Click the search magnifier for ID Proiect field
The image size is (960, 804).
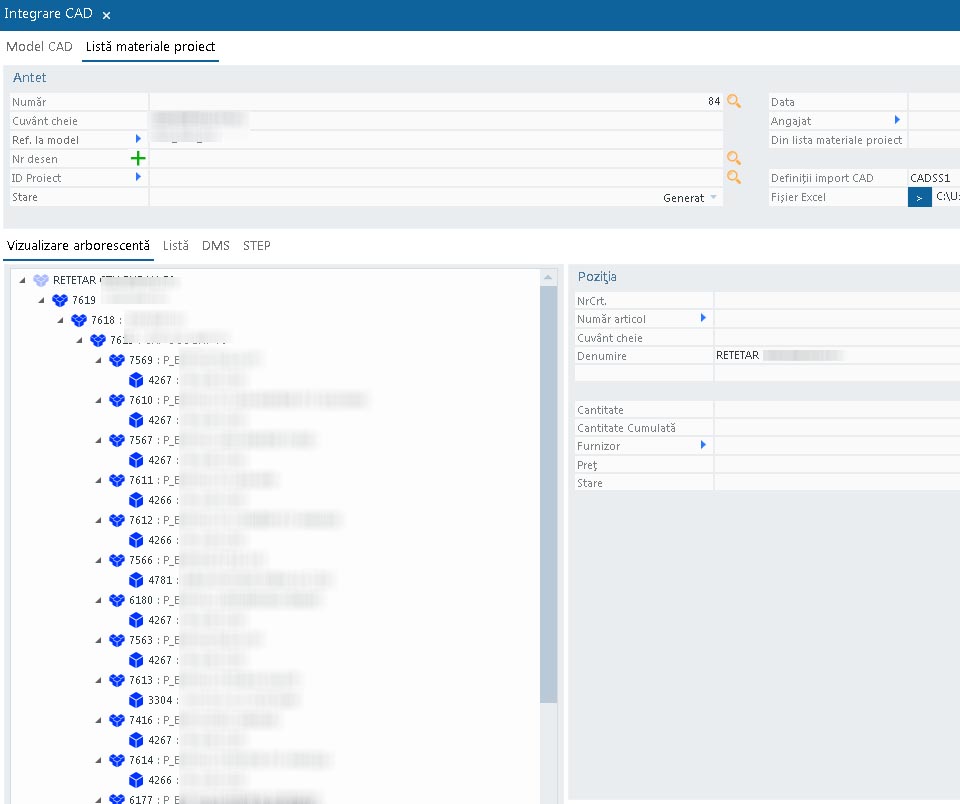pyautogui.click(x=734, y=177)
